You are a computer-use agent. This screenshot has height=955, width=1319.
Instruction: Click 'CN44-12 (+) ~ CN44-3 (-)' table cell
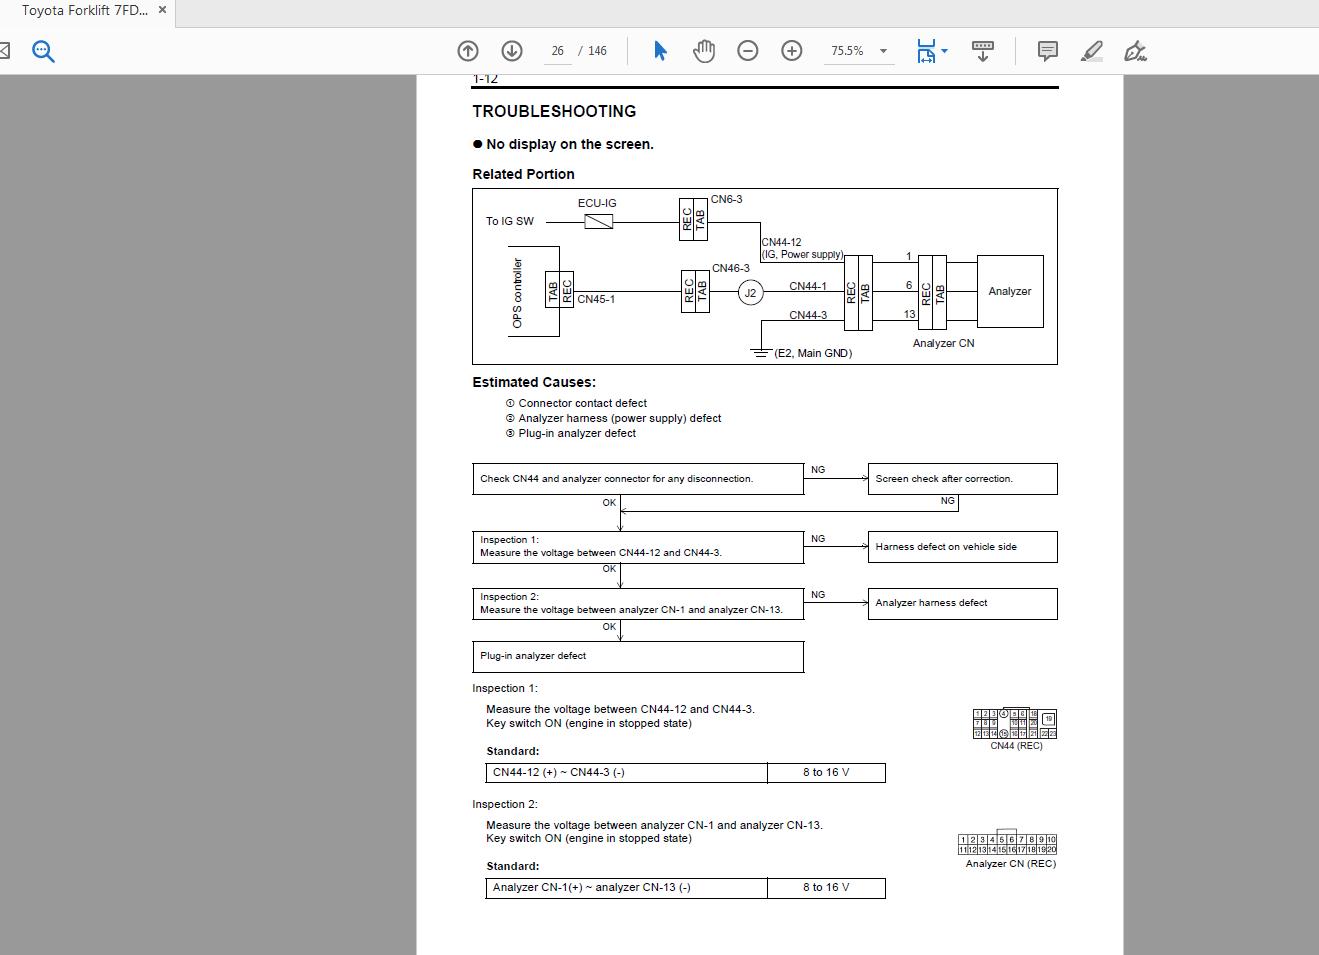pos(627,772)
